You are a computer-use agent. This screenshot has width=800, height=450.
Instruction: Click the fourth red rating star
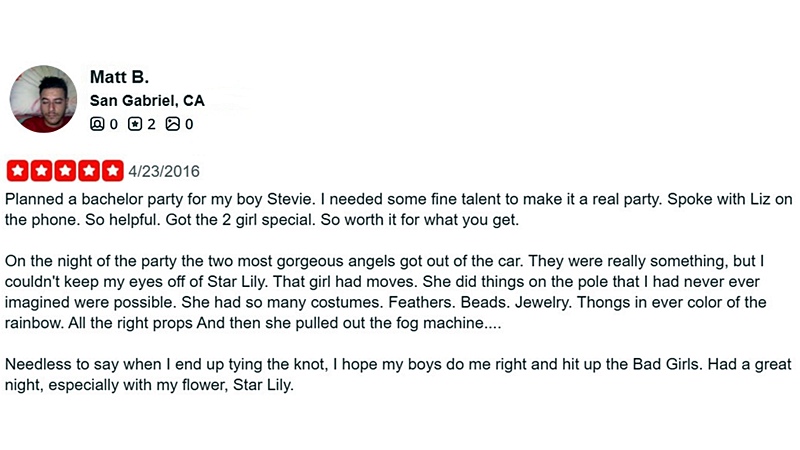[89, 171]
